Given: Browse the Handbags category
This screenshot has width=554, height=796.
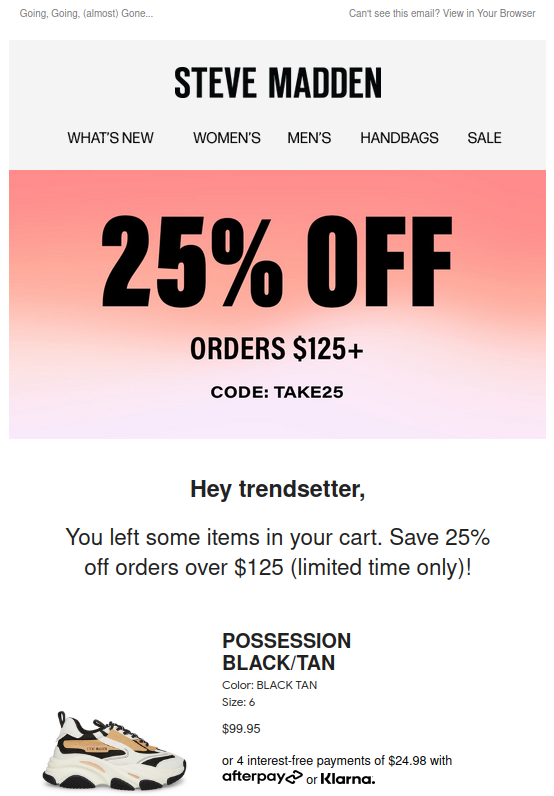Looking at the screenshot, I should pos(399,138).
